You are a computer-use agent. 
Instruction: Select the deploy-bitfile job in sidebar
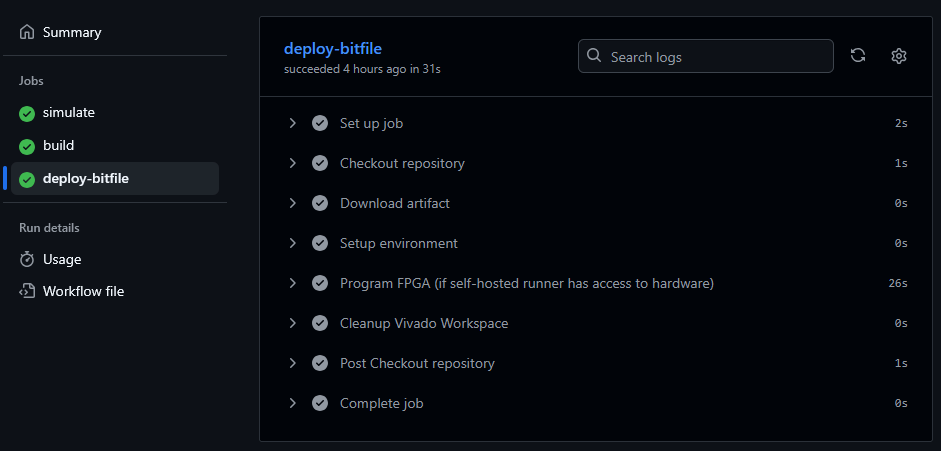point(86,179)
